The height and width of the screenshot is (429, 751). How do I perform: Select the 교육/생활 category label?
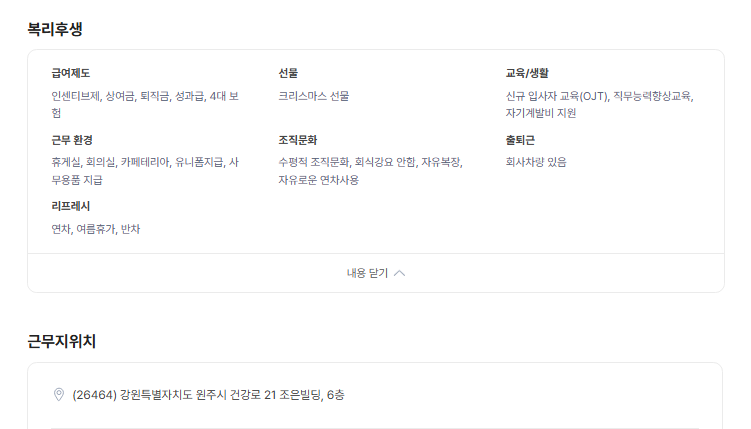(x=527, y=73)
